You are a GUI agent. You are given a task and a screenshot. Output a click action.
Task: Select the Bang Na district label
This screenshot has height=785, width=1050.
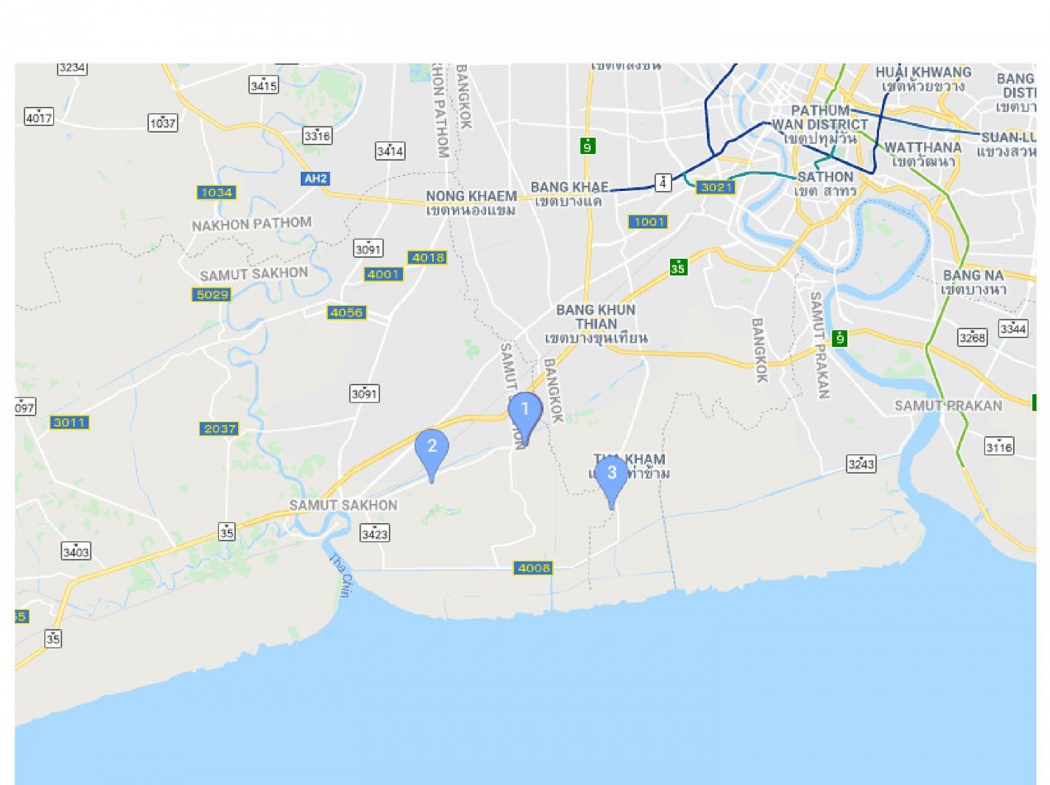point(974,282)
